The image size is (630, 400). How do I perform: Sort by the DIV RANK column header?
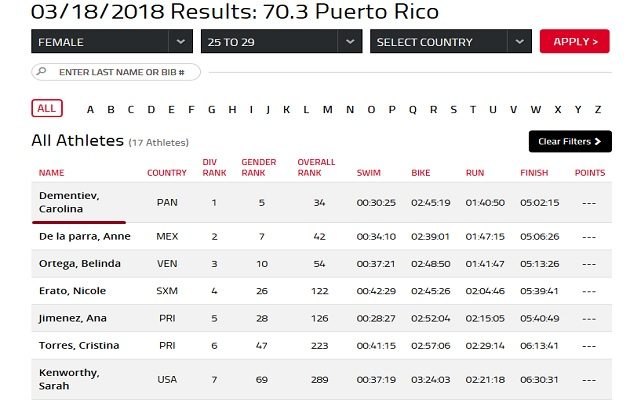point(210,167)
